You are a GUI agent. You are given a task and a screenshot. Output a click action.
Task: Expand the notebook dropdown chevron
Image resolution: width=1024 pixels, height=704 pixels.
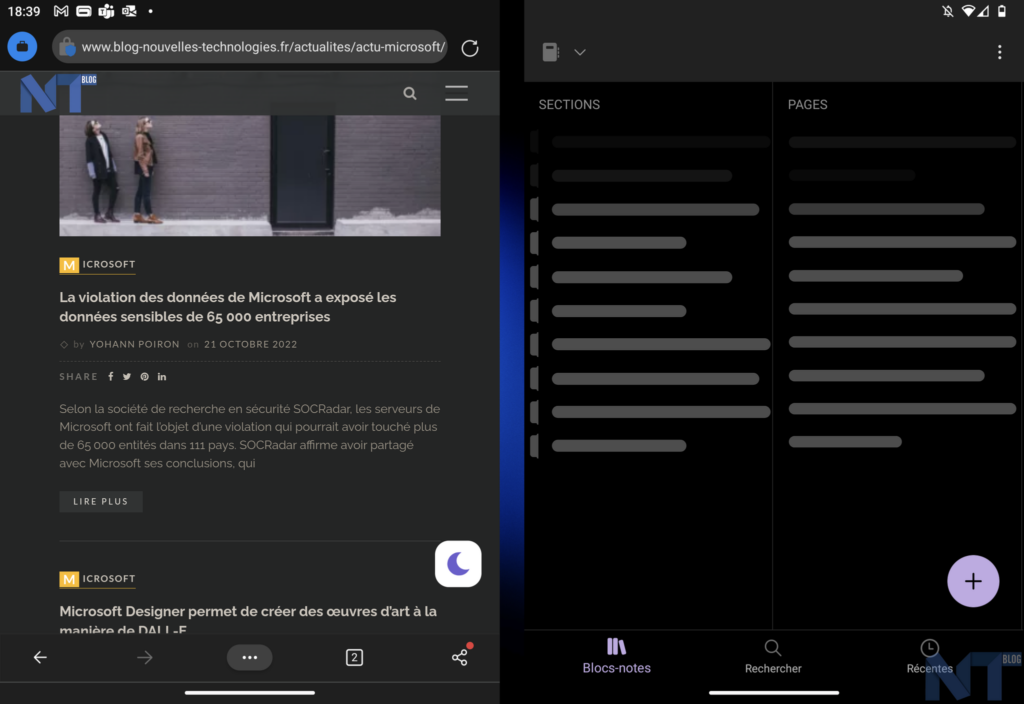[x=580, y=52]
